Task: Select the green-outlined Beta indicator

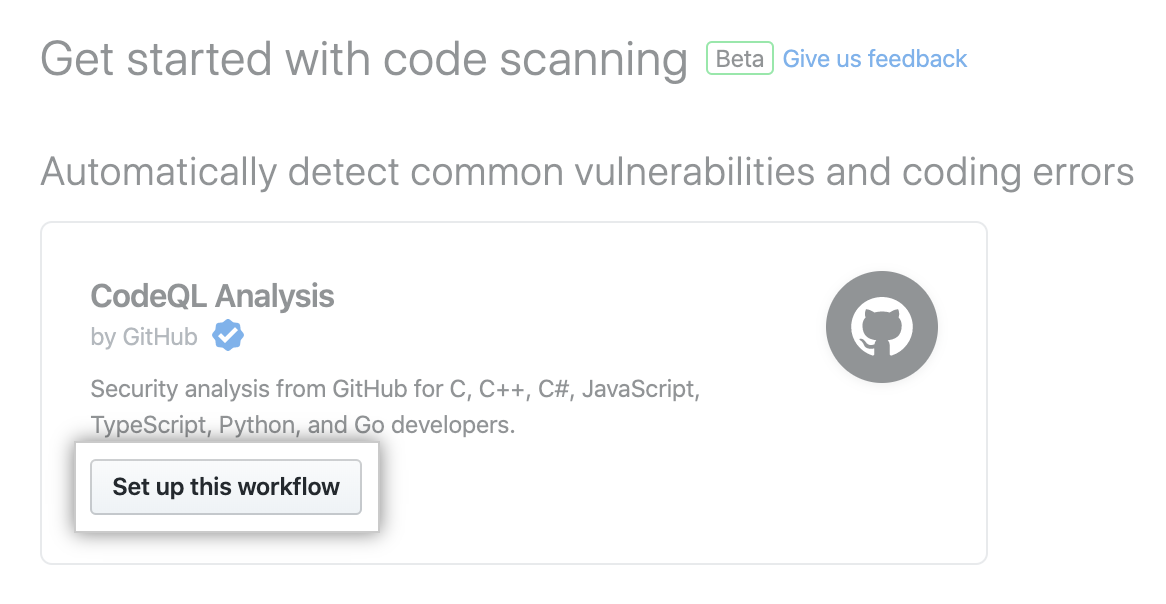Action: coord(739,59)
